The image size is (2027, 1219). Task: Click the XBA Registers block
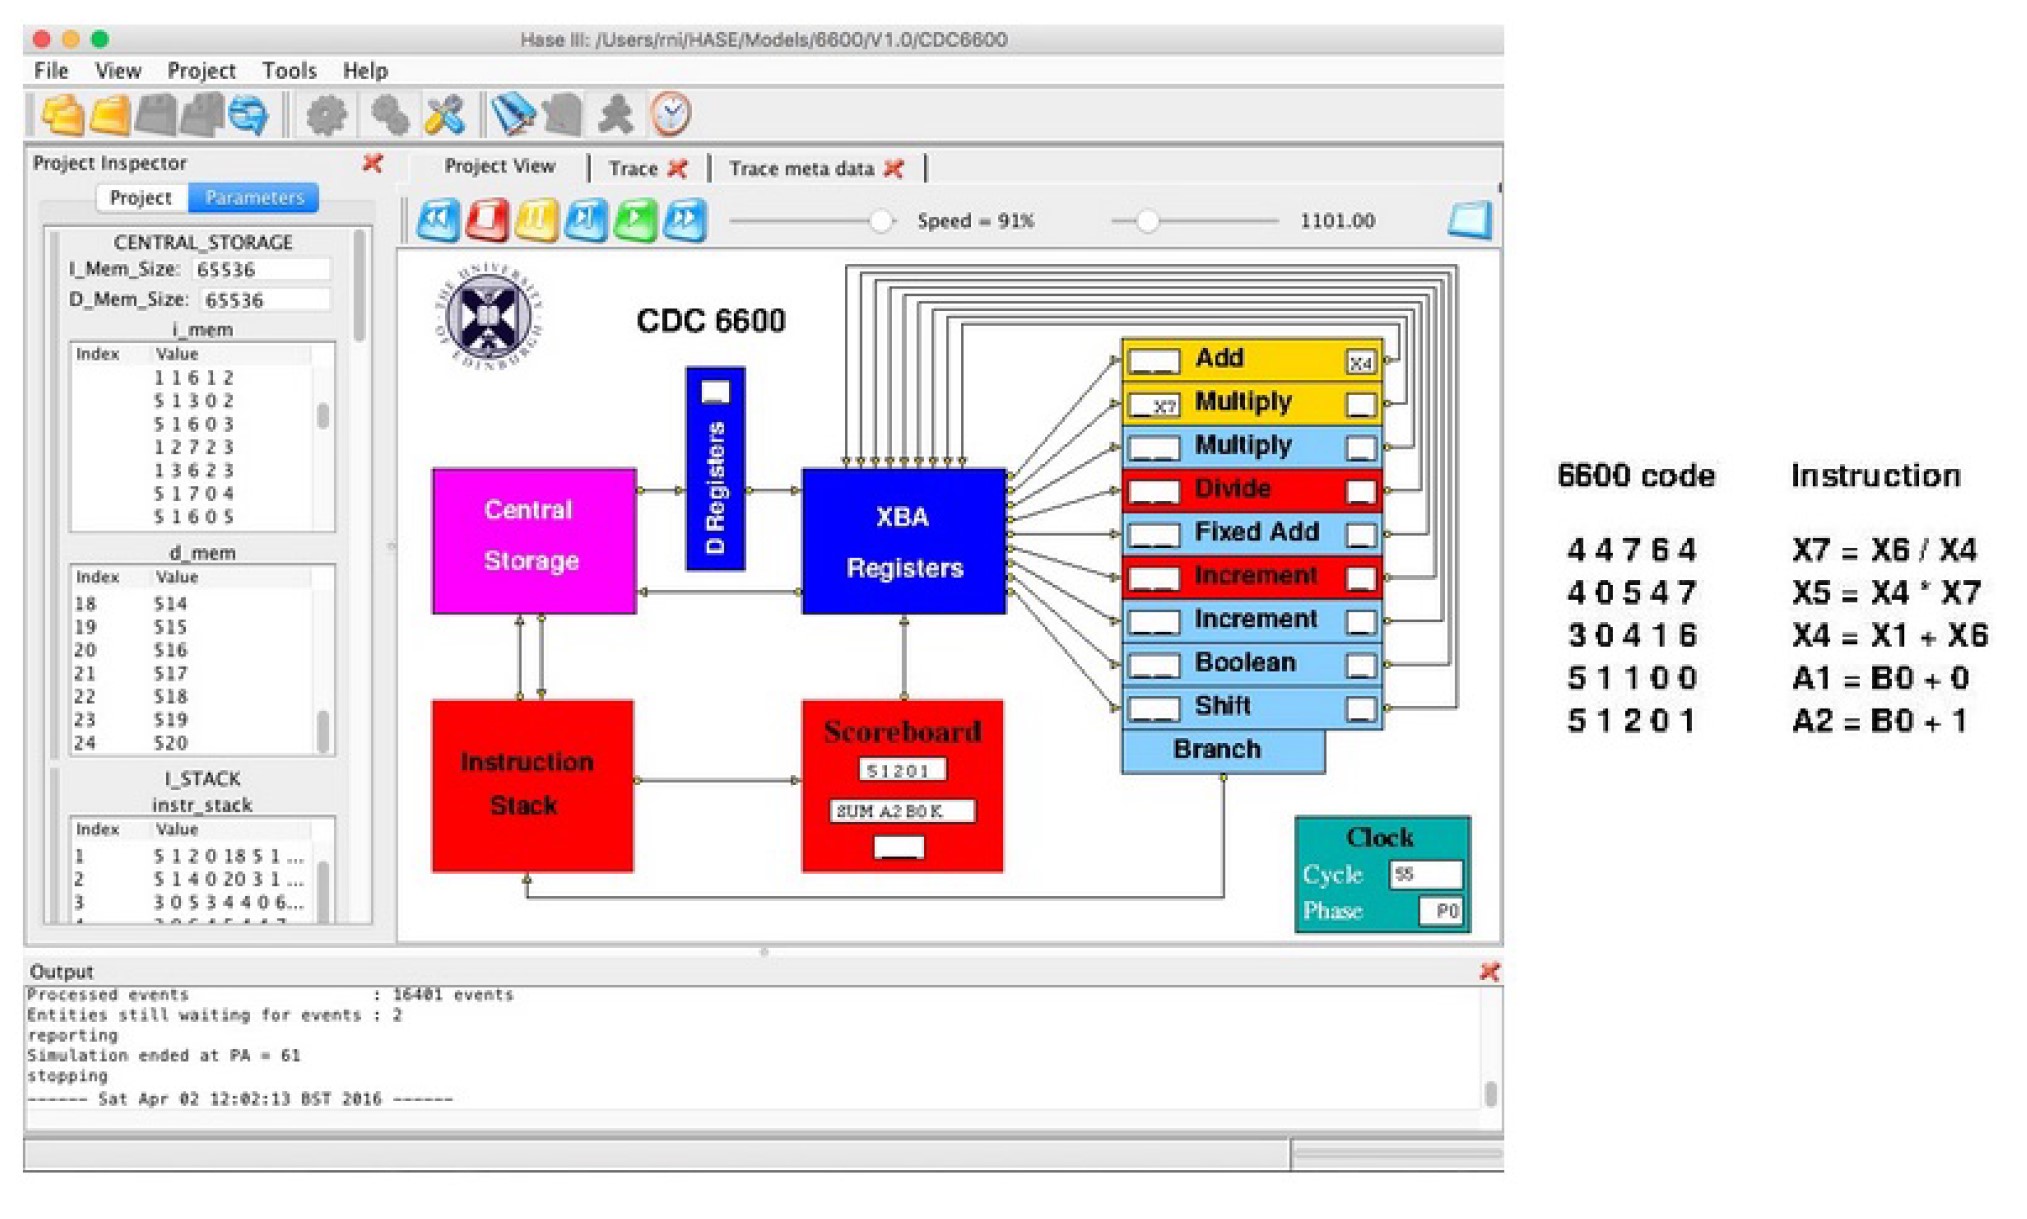coord(904,541)
